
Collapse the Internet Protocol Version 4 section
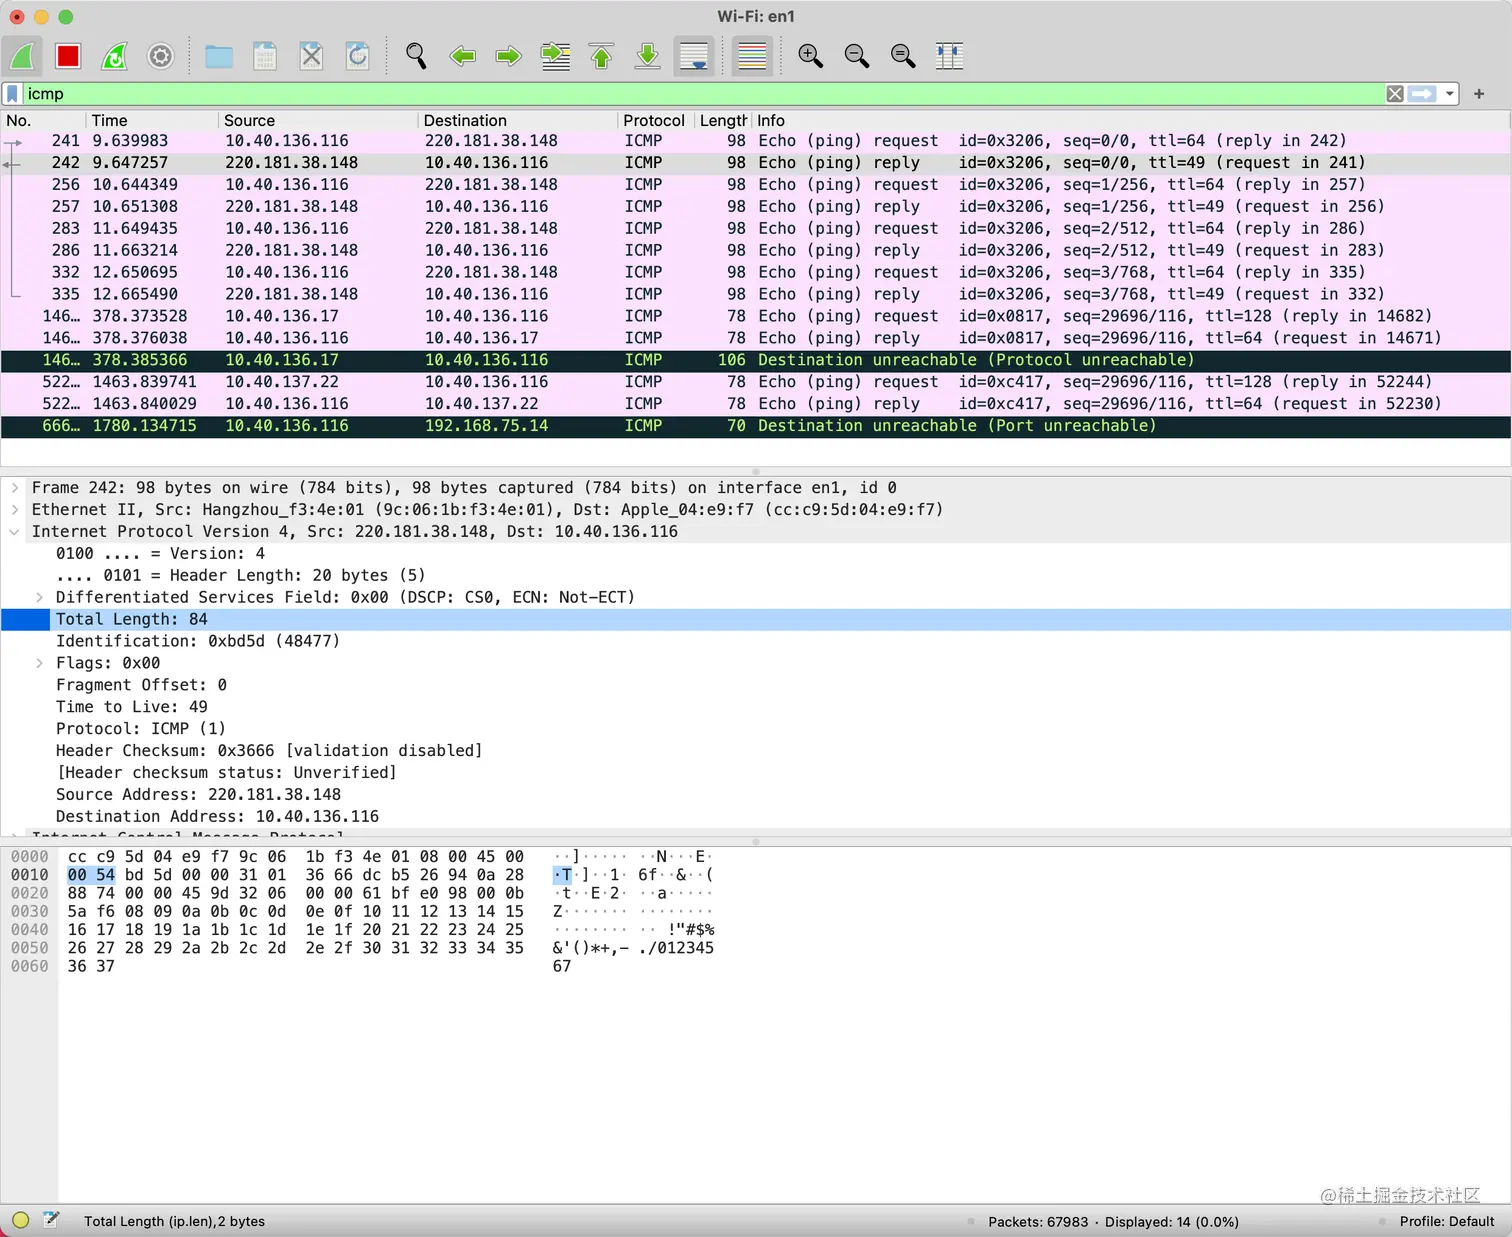pyautogui.click(x=14, y=532)
